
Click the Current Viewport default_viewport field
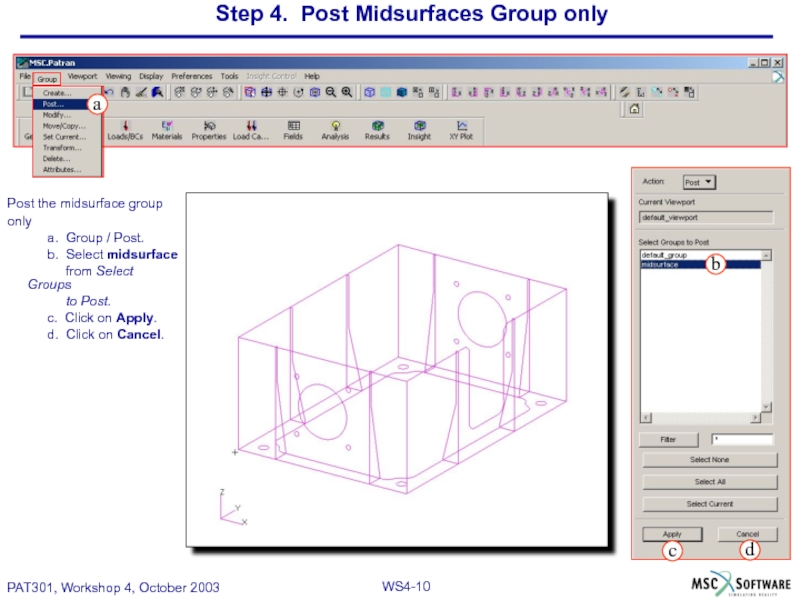[x=706, y=217]
